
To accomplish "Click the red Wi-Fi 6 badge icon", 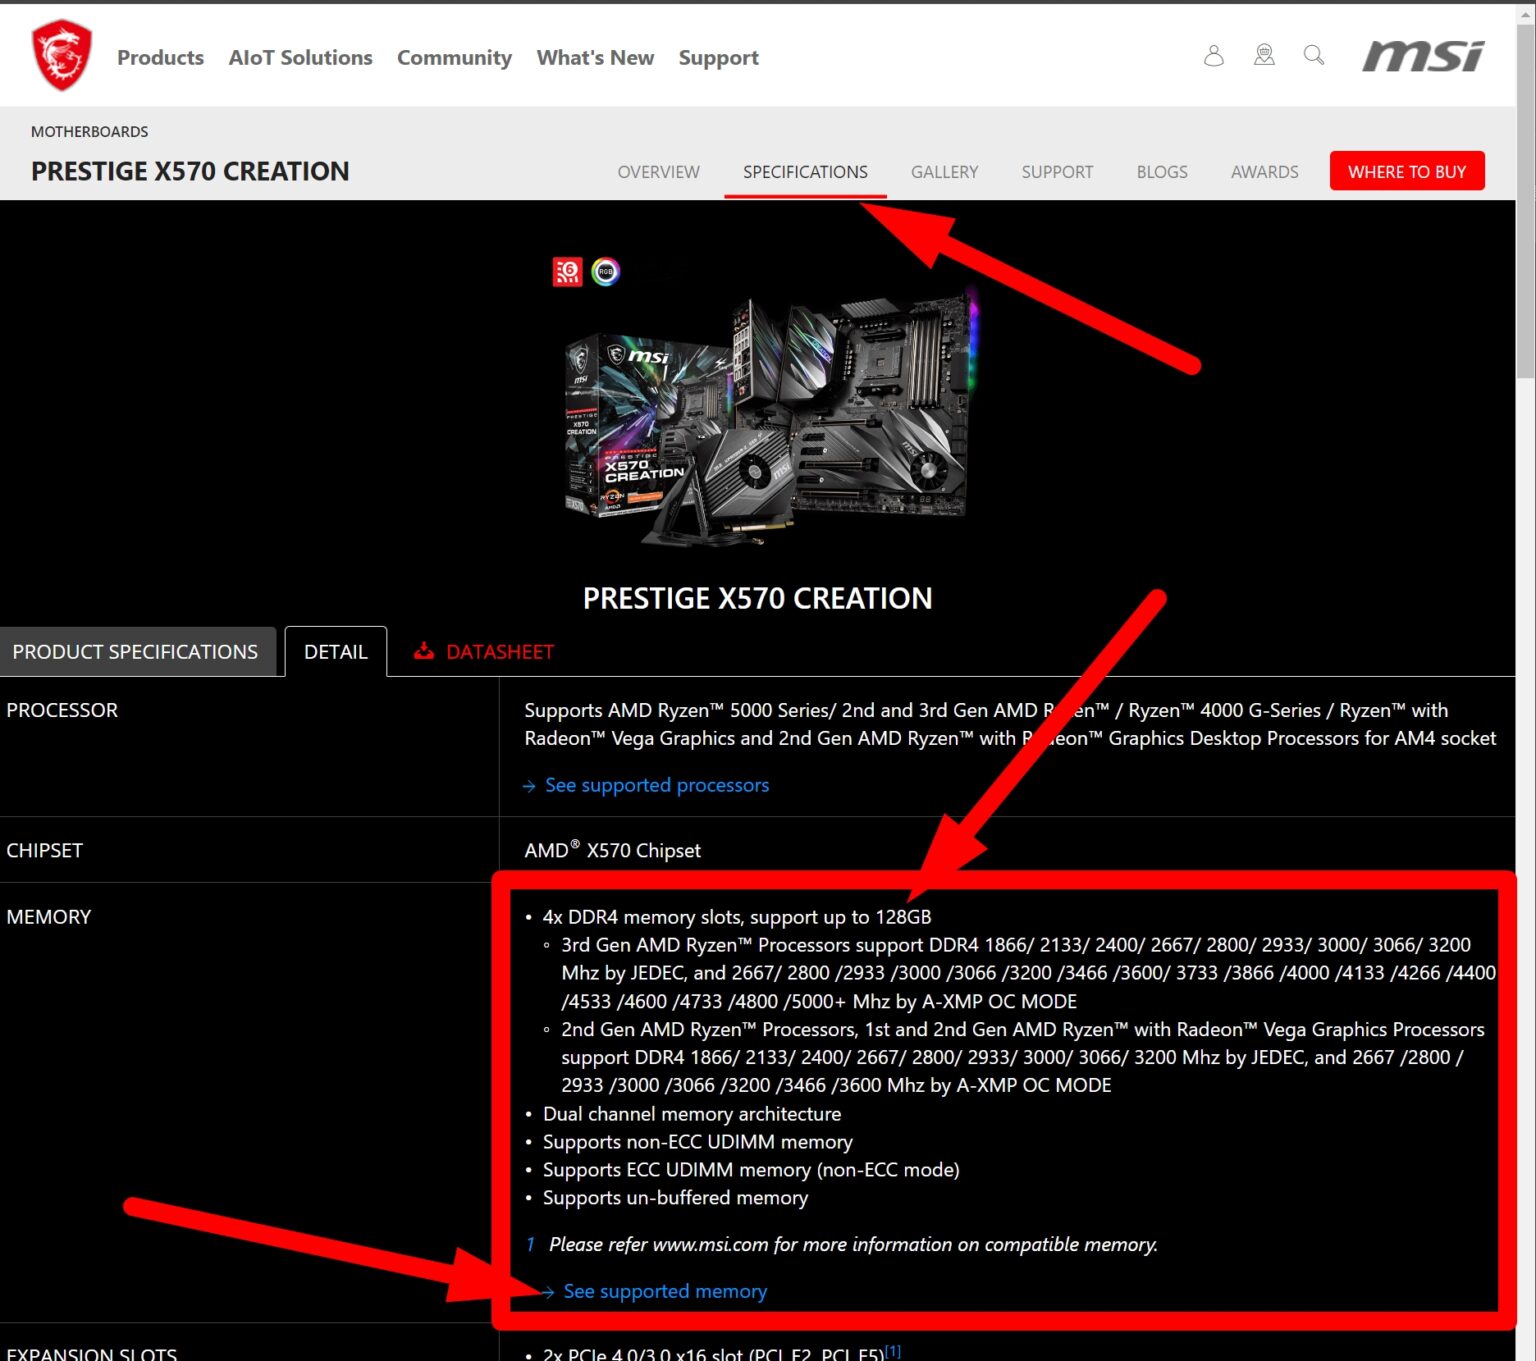I will point(567,271).
